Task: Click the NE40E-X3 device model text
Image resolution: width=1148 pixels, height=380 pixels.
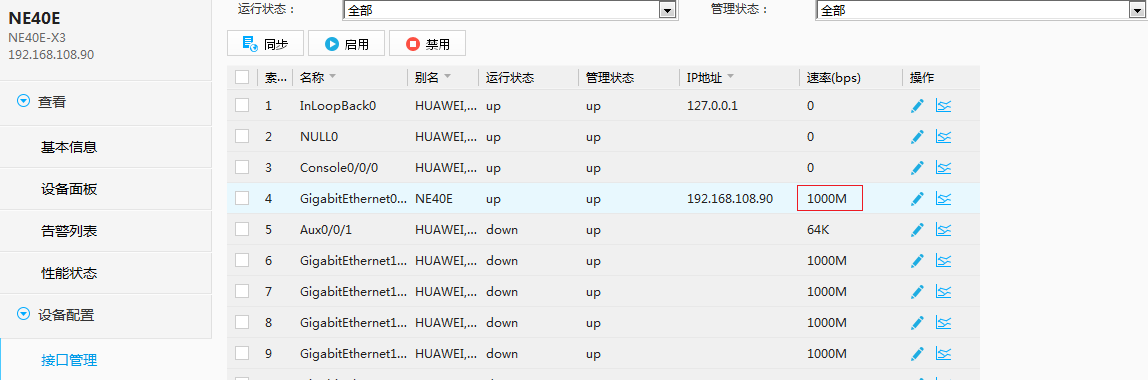Action: coord(37,37)
